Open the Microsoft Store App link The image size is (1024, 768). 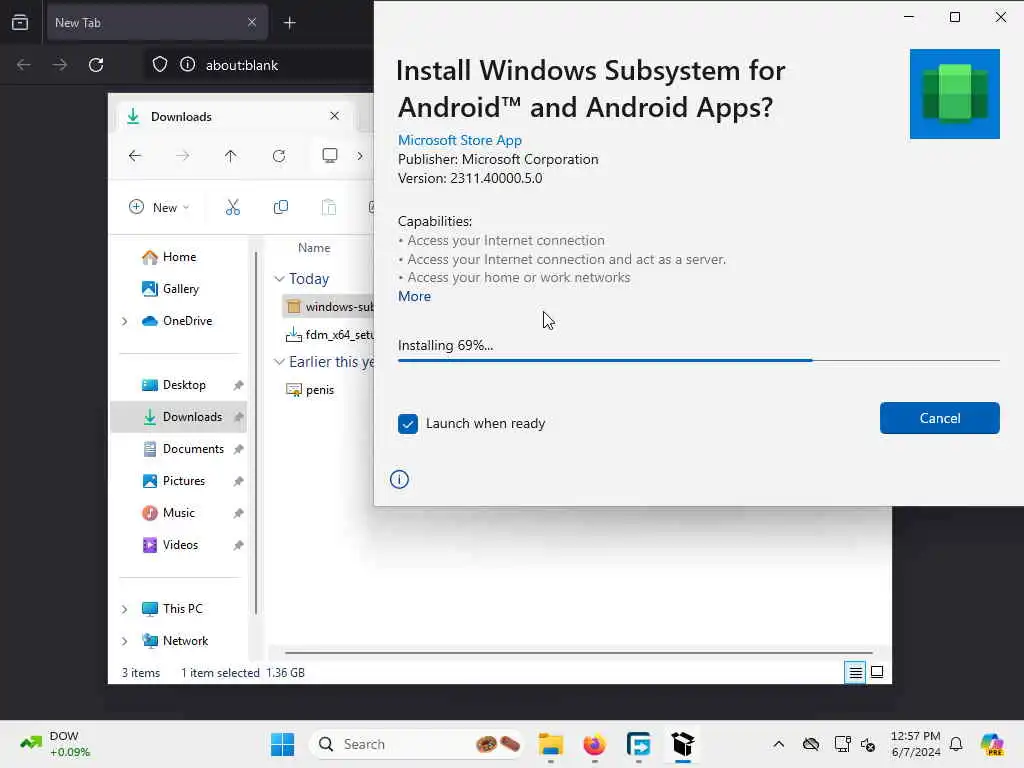pyautogui.click(x=460, y=140)
